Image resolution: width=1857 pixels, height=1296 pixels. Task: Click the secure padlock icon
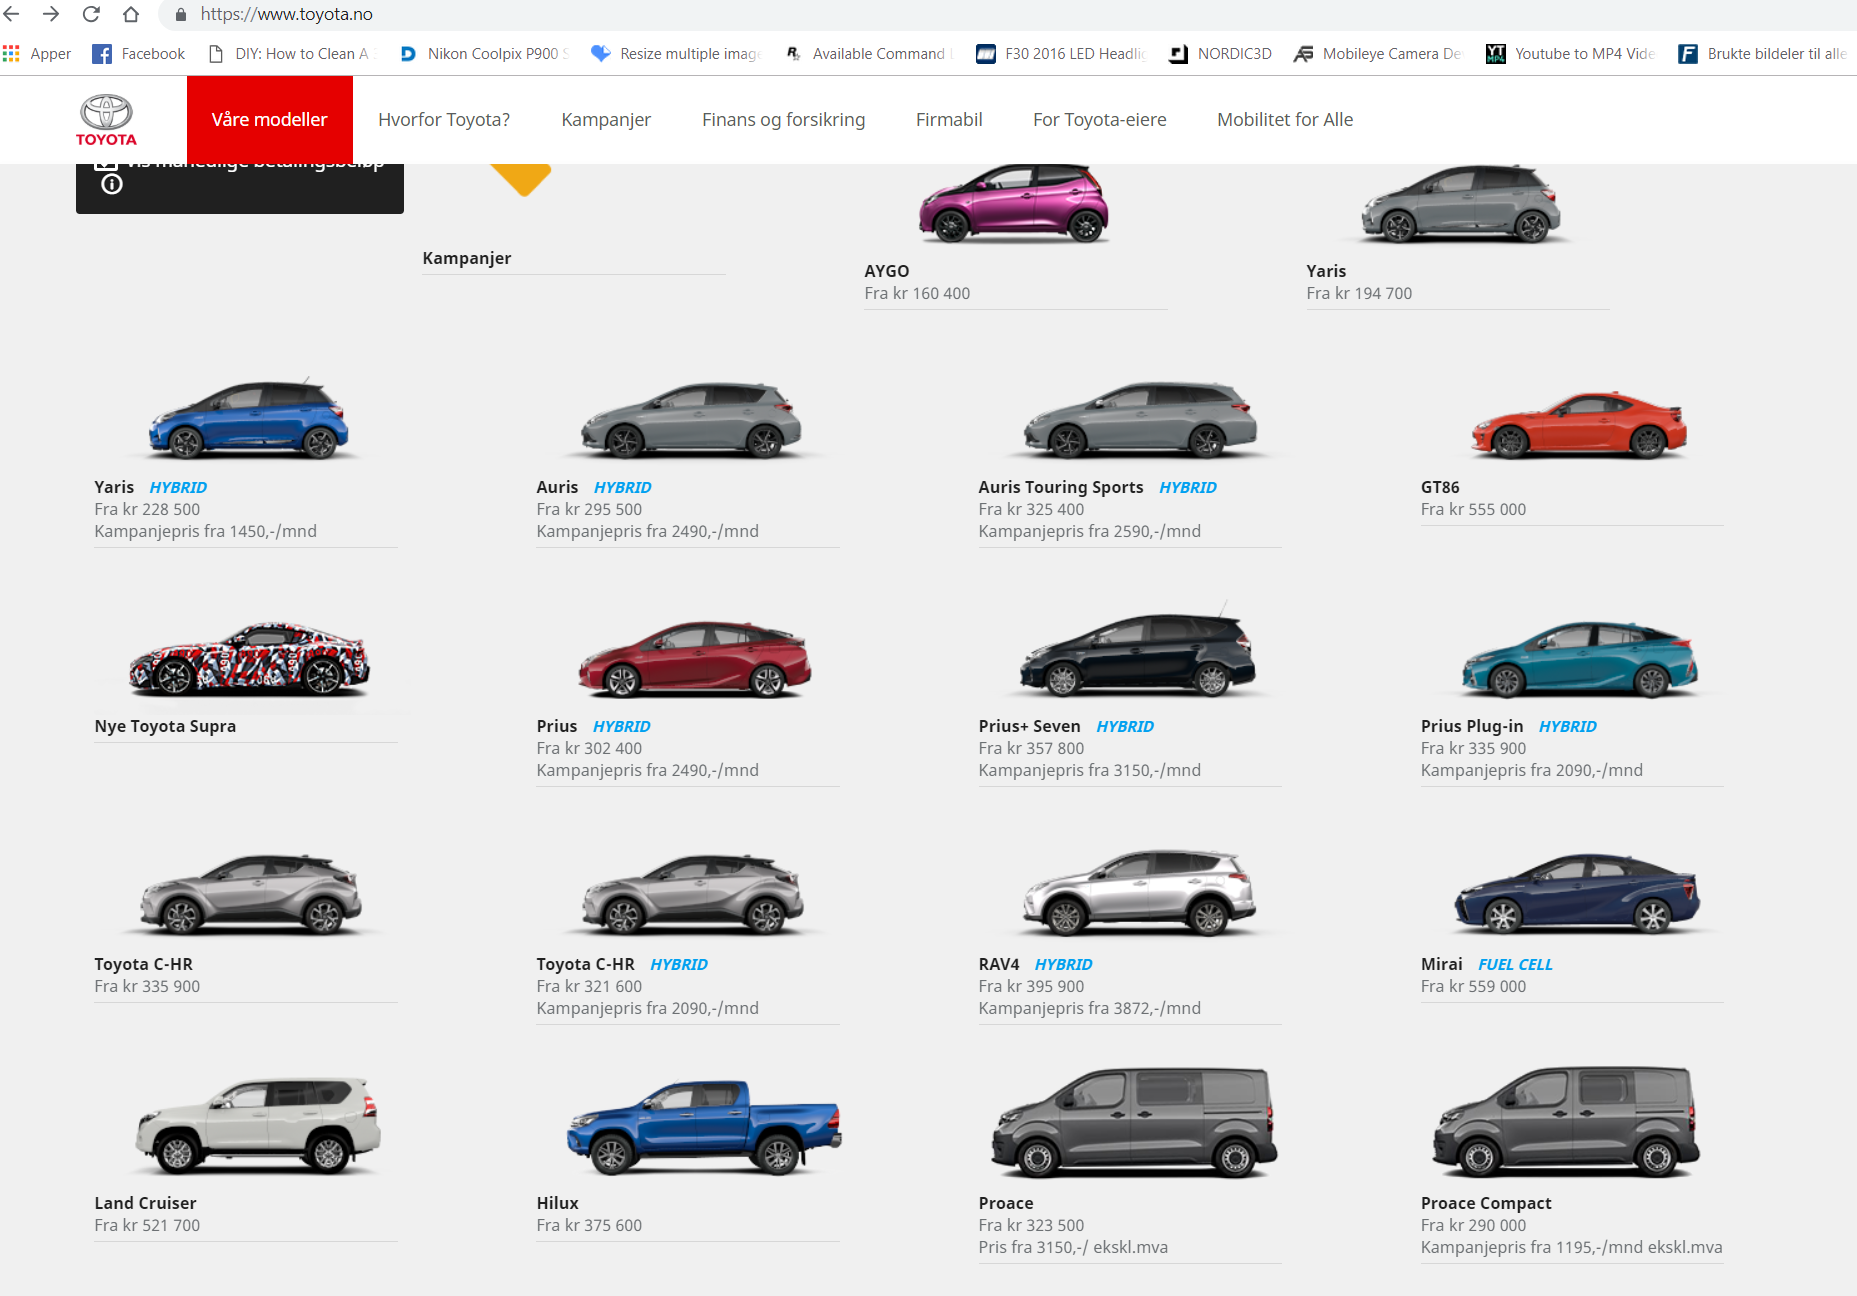(181, 15)
